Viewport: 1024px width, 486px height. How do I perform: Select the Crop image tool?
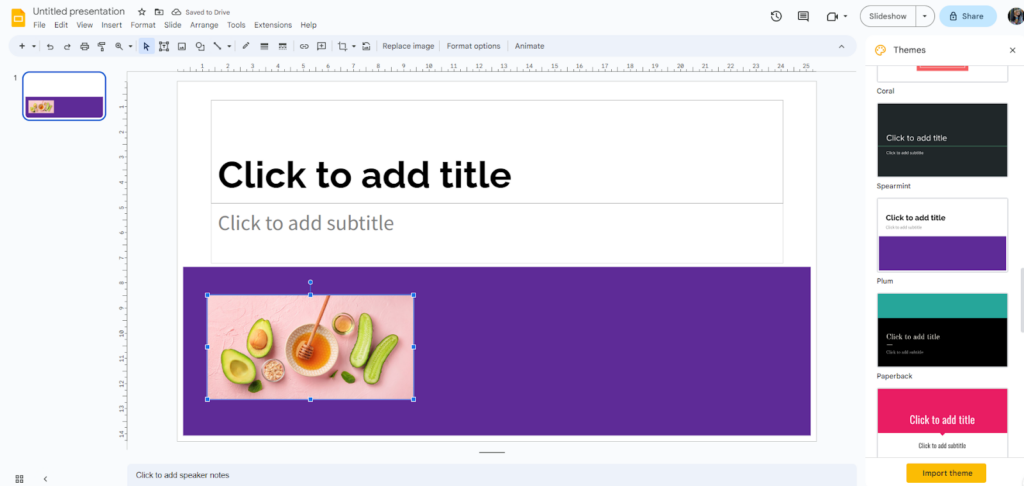pyautogui.click(x=342, y=46)
